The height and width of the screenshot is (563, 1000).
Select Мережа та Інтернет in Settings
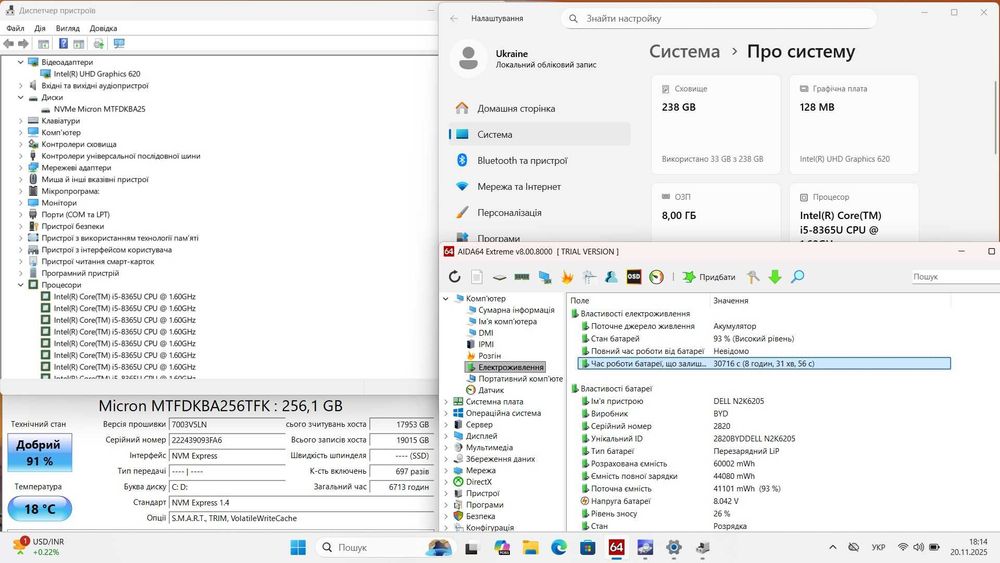point(540,186)
